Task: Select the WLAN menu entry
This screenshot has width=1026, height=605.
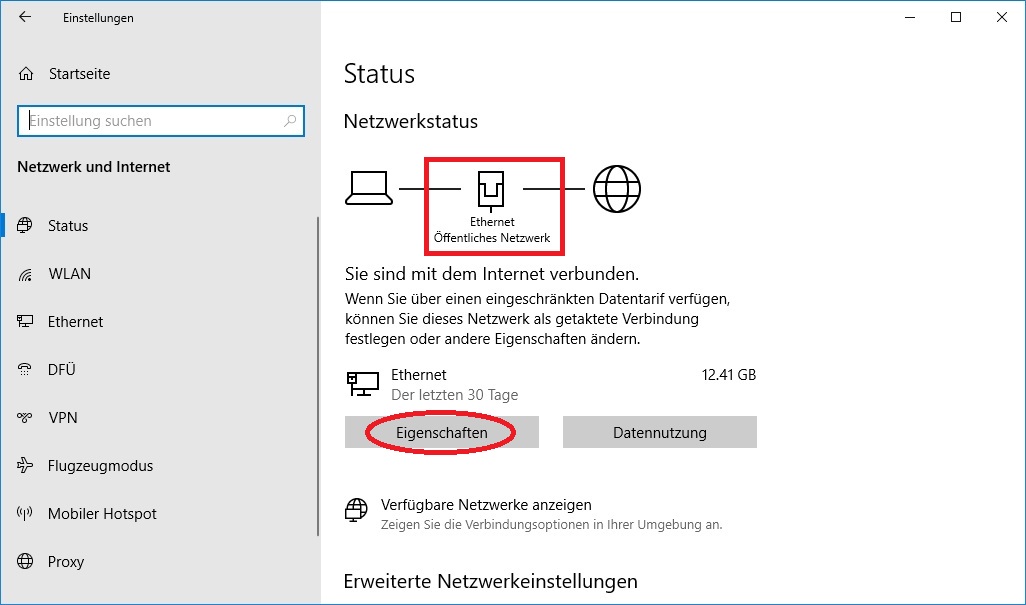Action: pos(69,274)
